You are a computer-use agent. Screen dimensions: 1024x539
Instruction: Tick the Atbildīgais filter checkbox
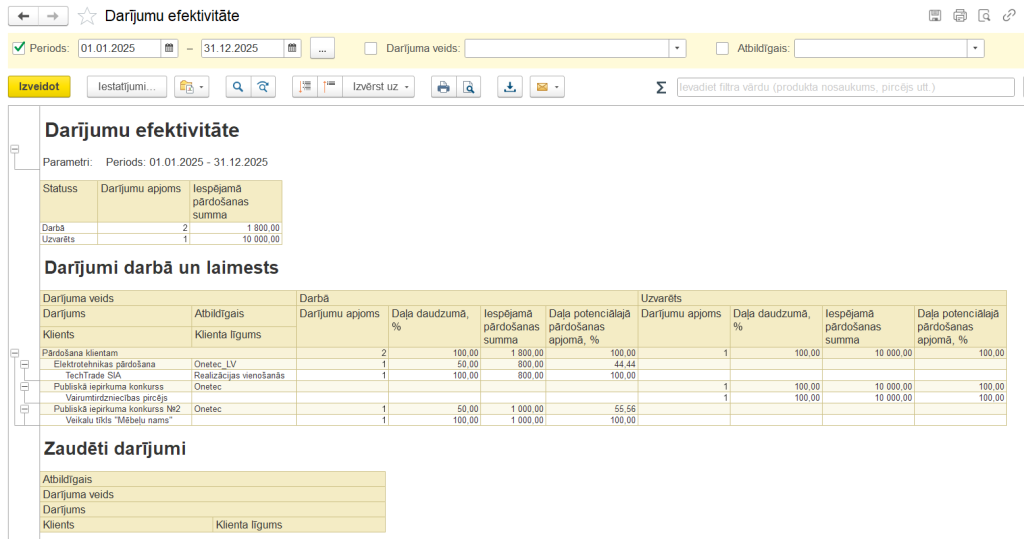pos(723,48)
